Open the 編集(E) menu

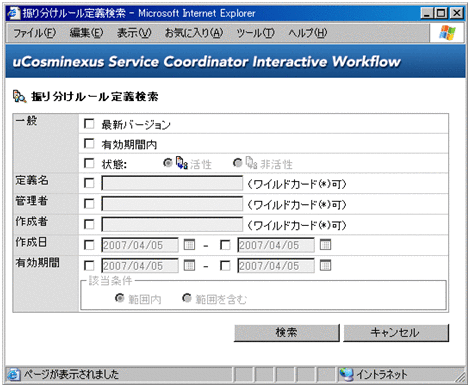(x=86, y=33)
